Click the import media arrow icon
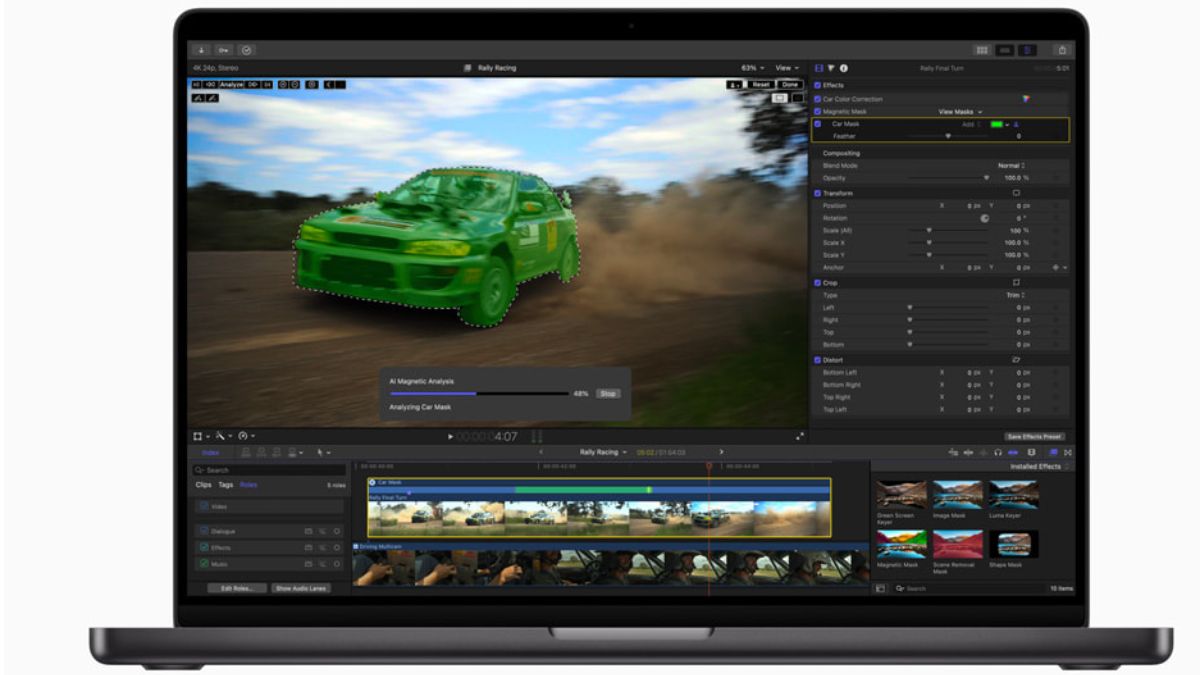This screenshot has height=675, width=1200. tap(201, 50)
